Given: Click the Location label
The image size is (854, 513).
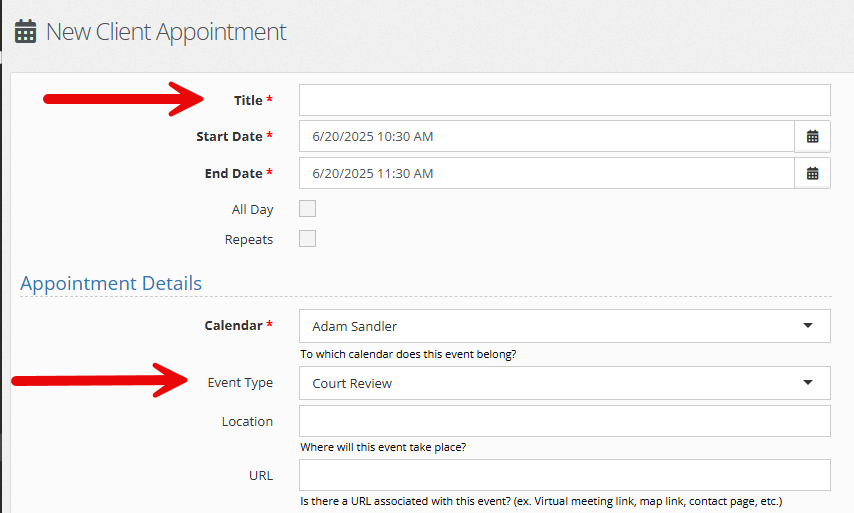Looking at the screenshot, I should click(x=247, y=422).
